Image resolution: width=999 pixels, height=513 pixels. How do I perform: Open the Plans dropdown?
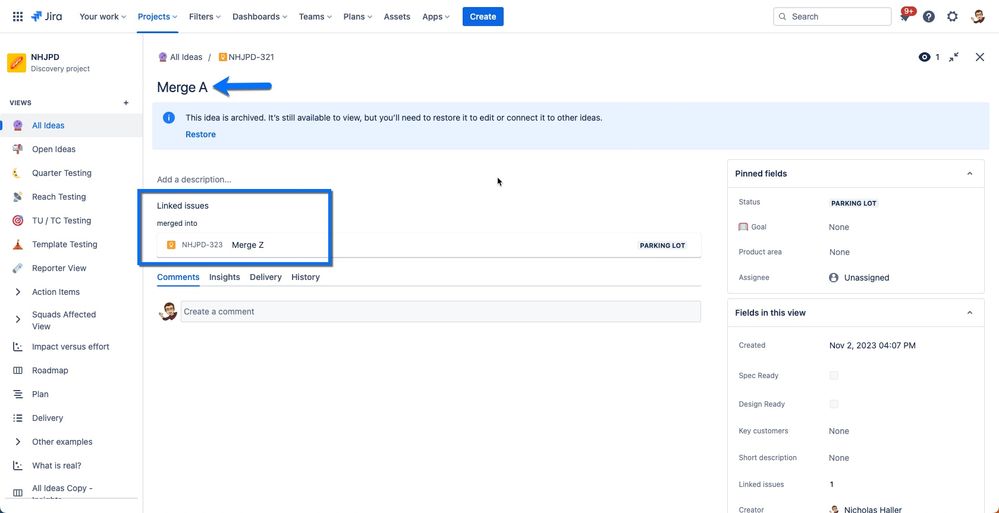pos(357,17)
